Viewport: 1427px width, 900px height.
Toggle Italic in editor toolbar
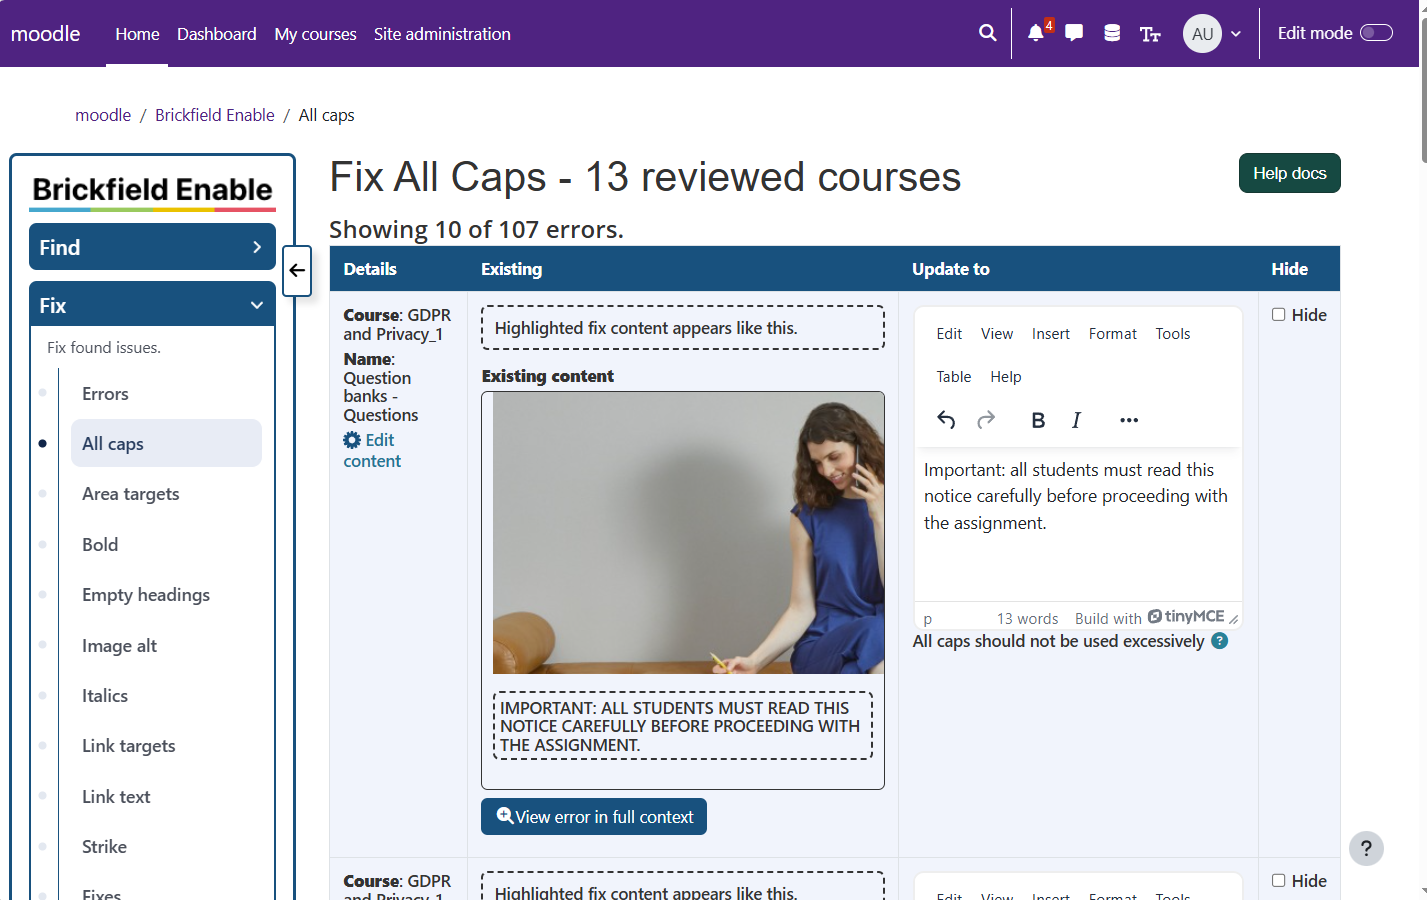click(x=1076, y=420)
